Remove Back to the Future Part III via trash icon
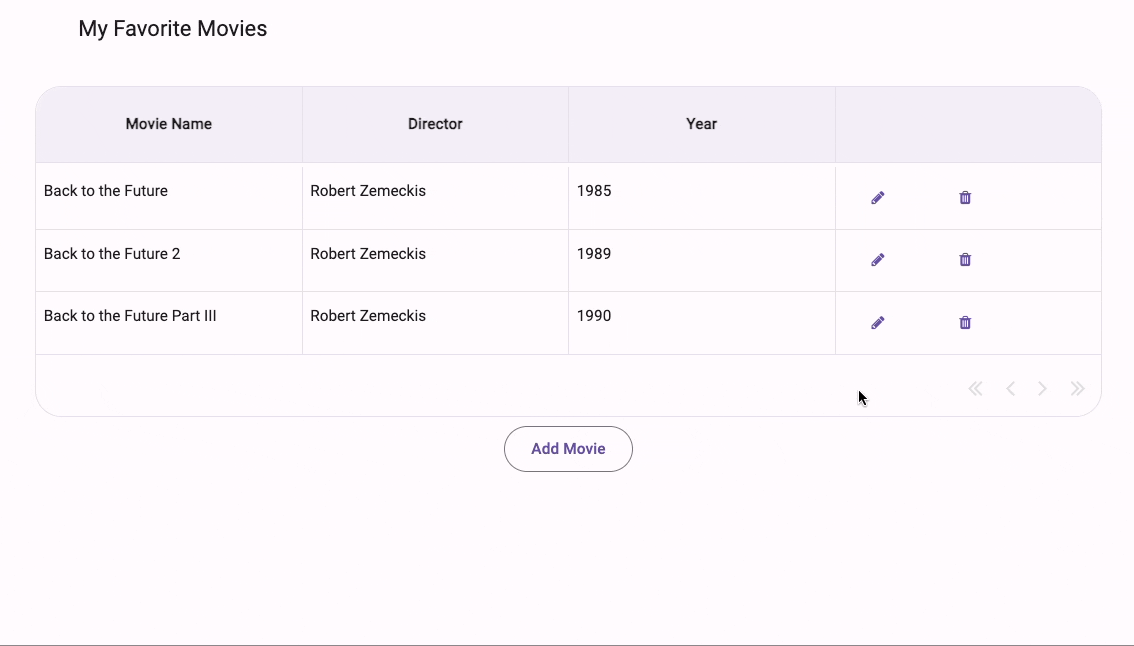Image resolution: width=1134 pixels, height=646 pixels. pyautogui.click(x=964, y=322)
